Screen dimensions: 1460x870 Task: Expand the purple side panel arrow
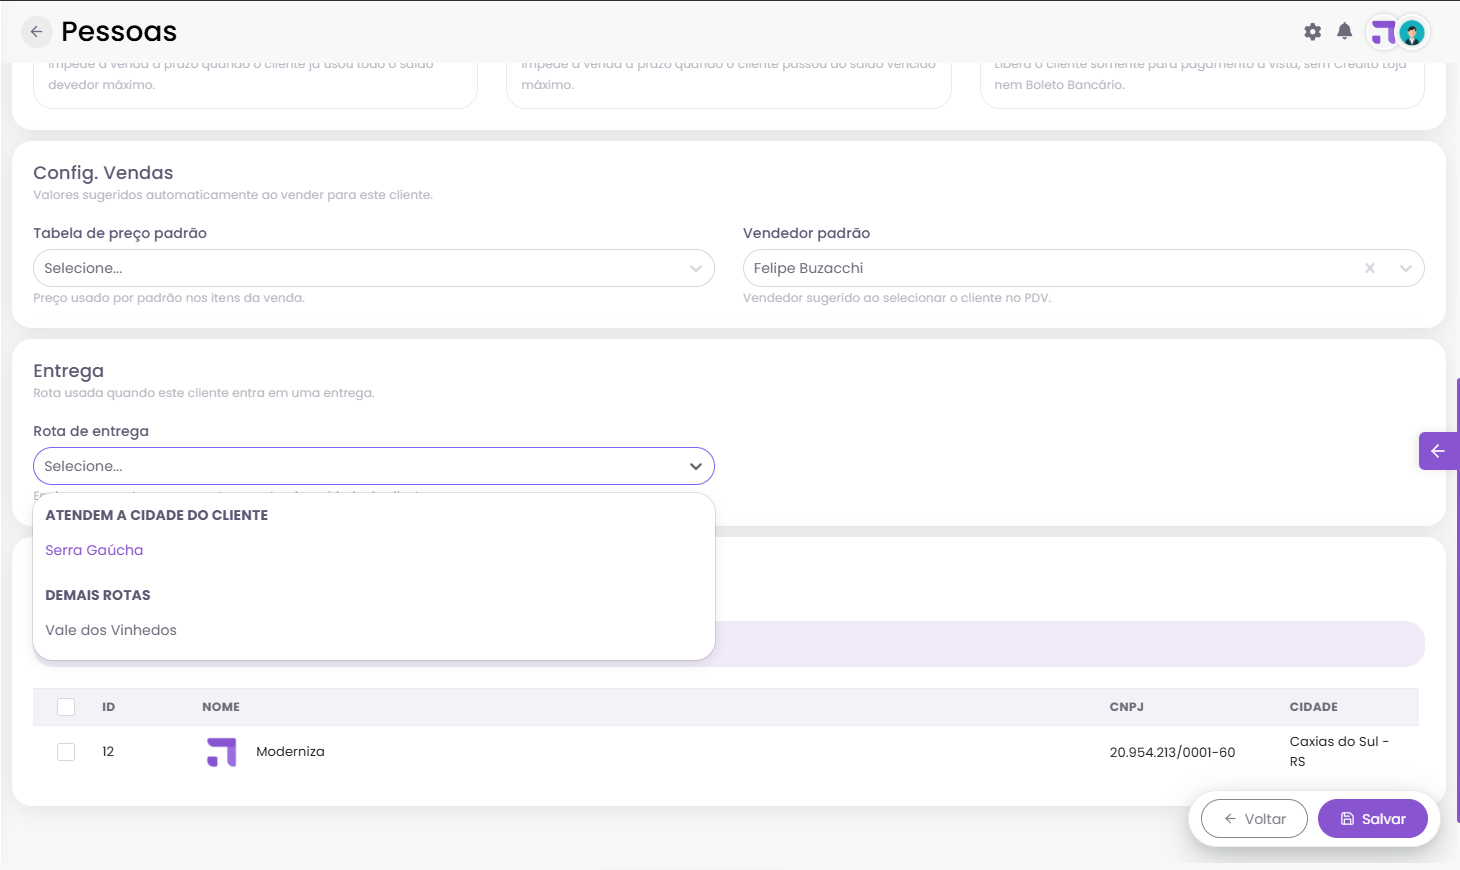(x=1438, y=451)
